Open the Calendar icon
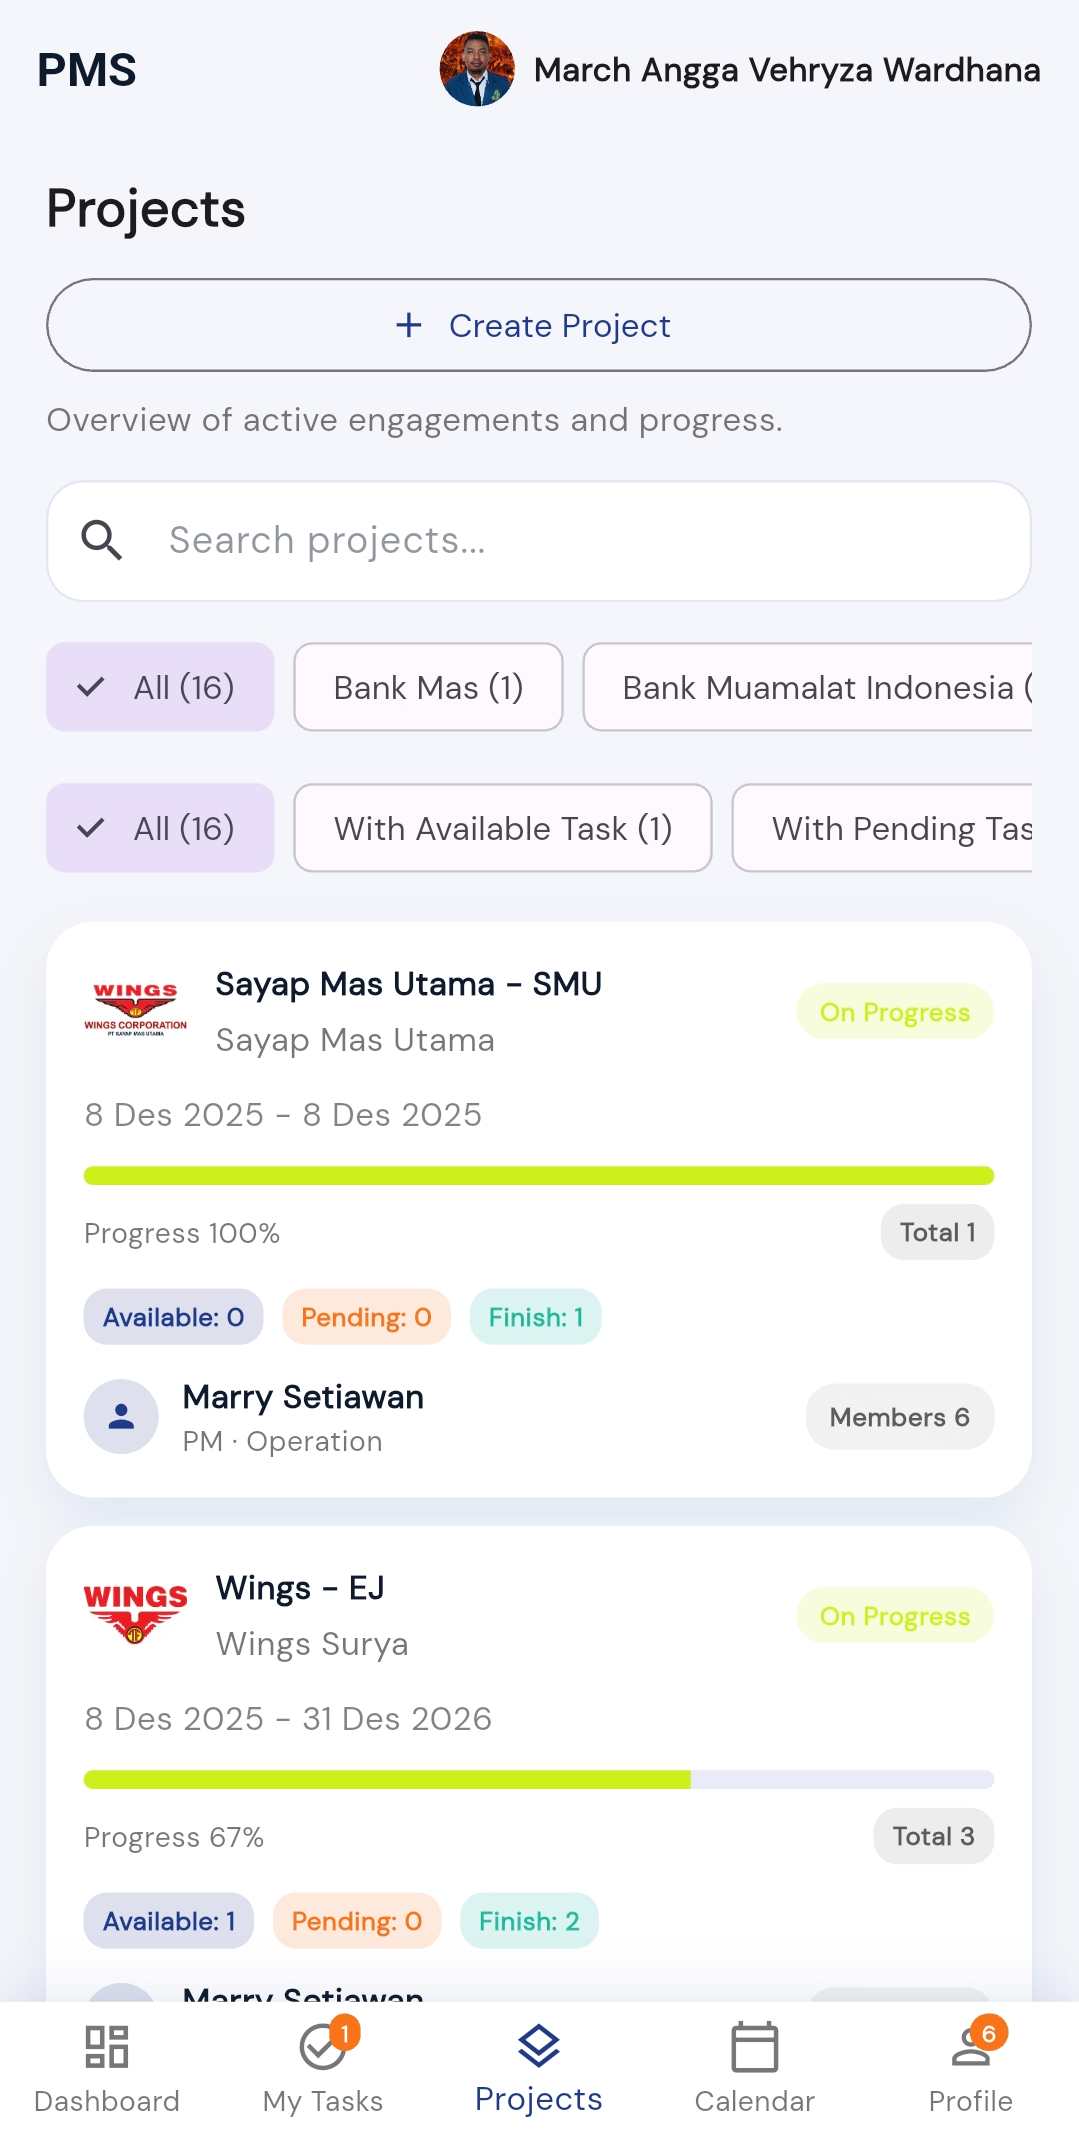Viewport: 1079px width, 2137px height. [754, 2046]
